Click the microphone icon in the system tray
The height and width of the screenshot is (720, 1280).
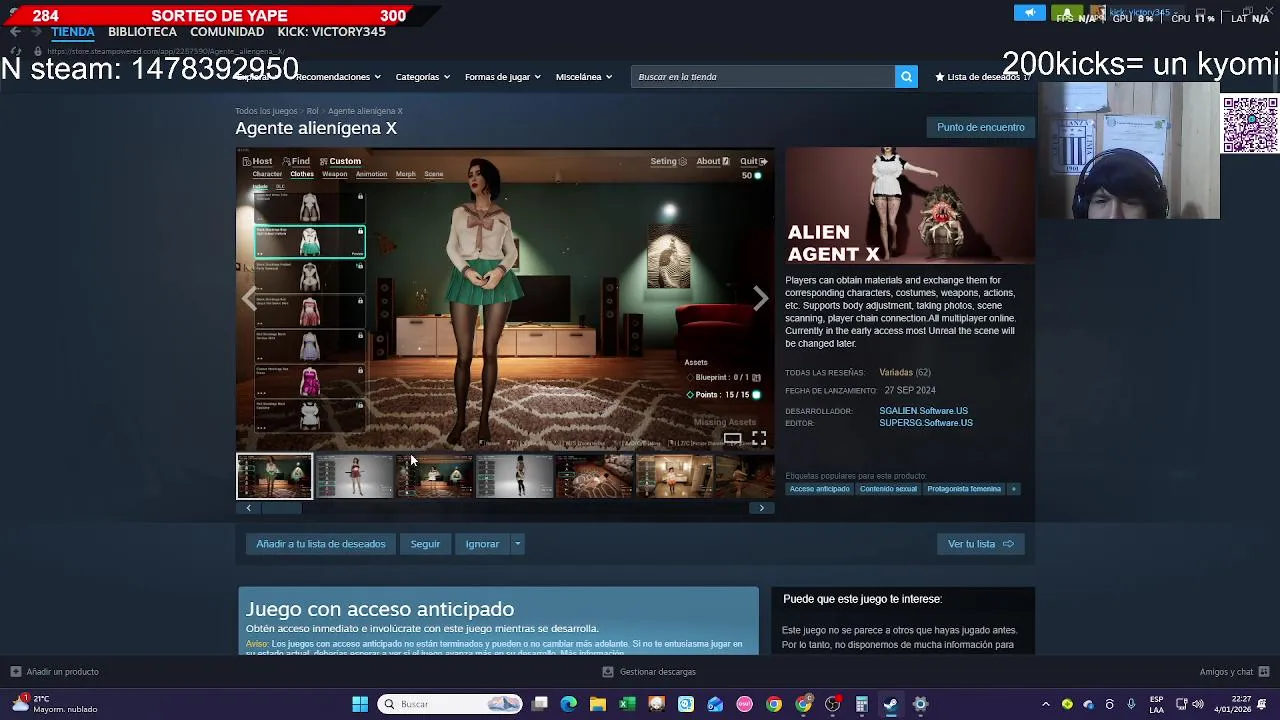coord(1131,704)
